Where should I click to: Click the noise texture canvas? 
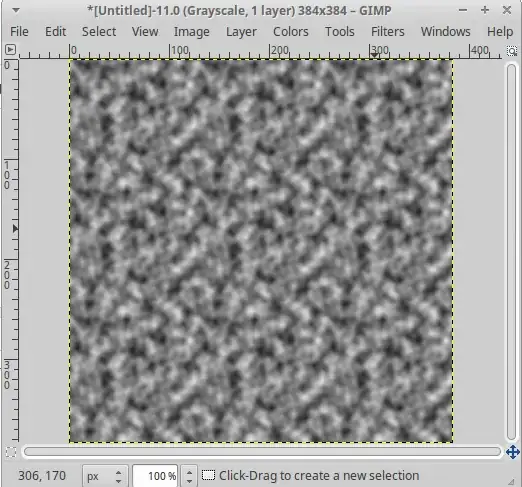(x=261, y=251)
